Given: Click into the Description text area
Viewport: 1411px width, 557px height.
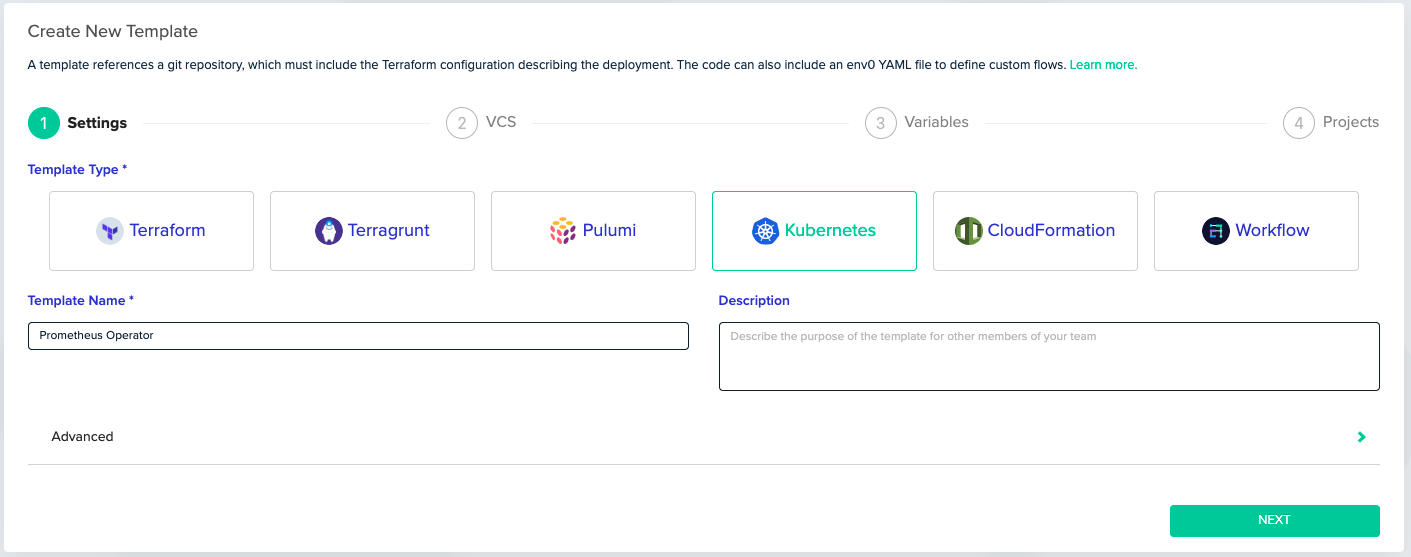Looking at the screenshot, I should (1049, 356).
